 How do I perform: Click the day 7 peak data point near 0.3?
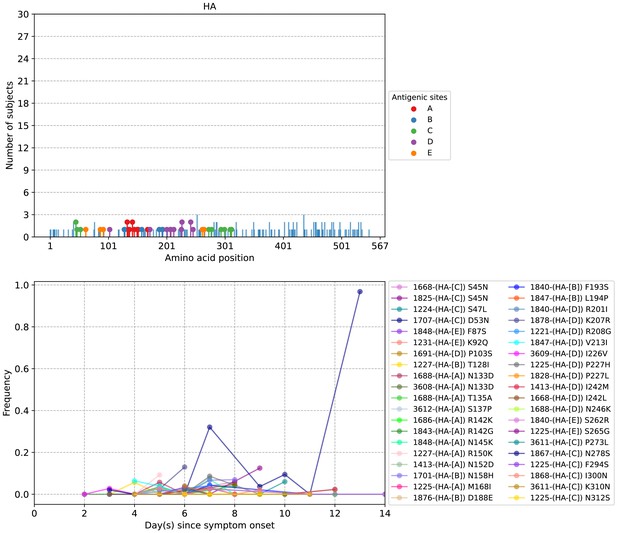click(x=210, y=427)
